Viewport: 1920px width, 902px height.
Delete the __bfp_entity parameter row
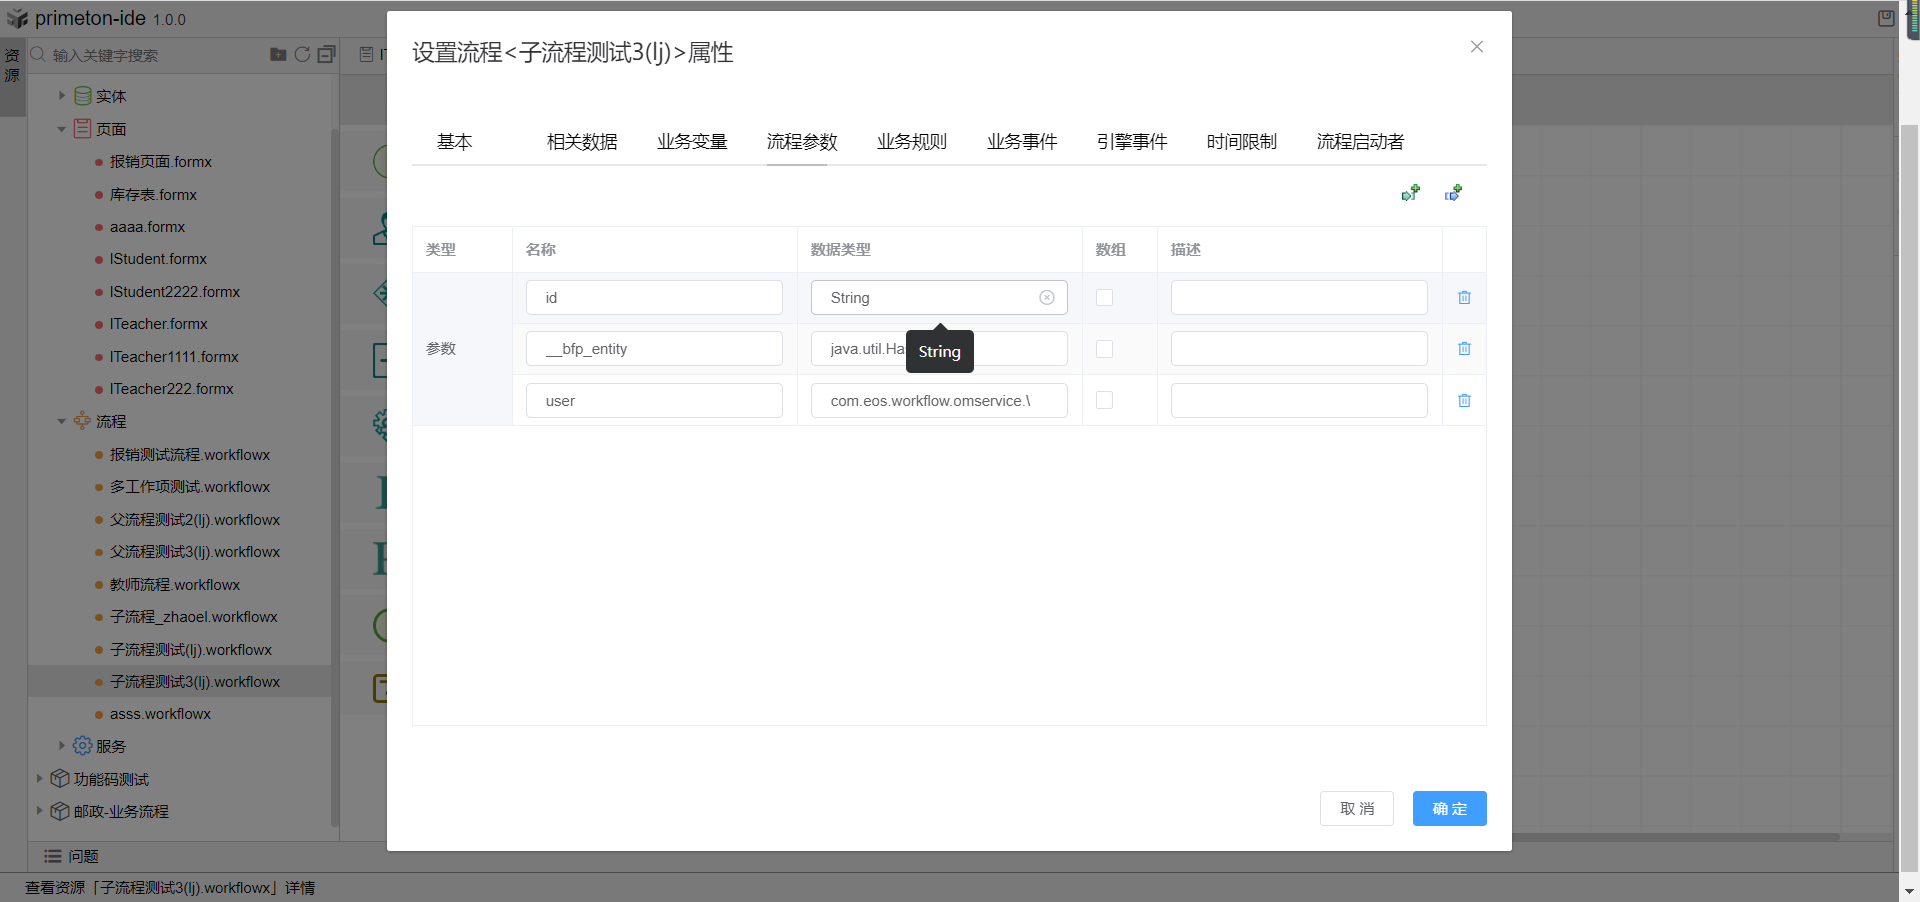1464,349
